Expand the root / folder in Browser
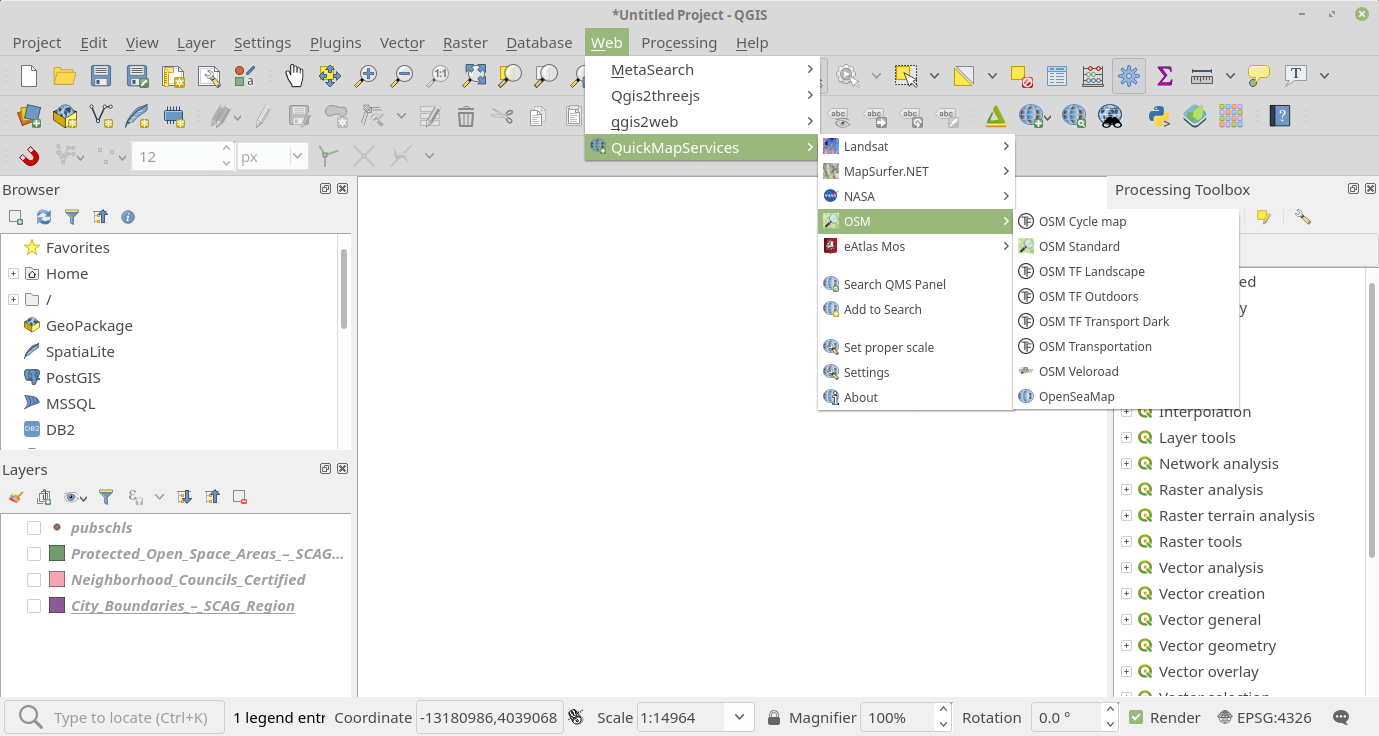 tap(13, 299)
